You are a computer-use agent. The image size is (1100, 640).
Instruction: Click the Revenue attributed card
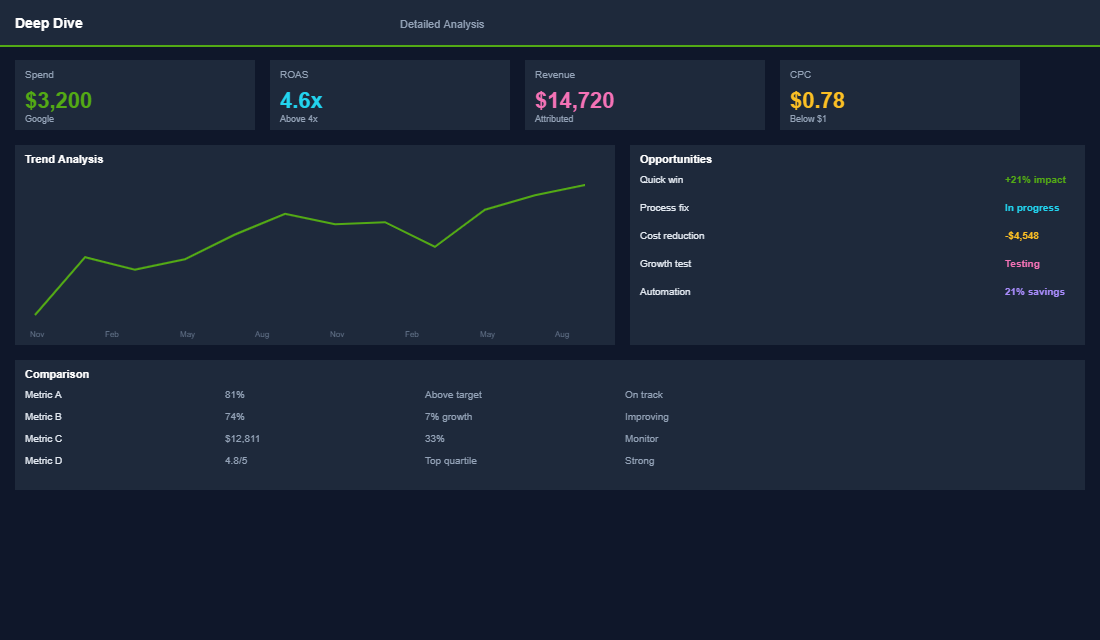click(x=644, y=95)
